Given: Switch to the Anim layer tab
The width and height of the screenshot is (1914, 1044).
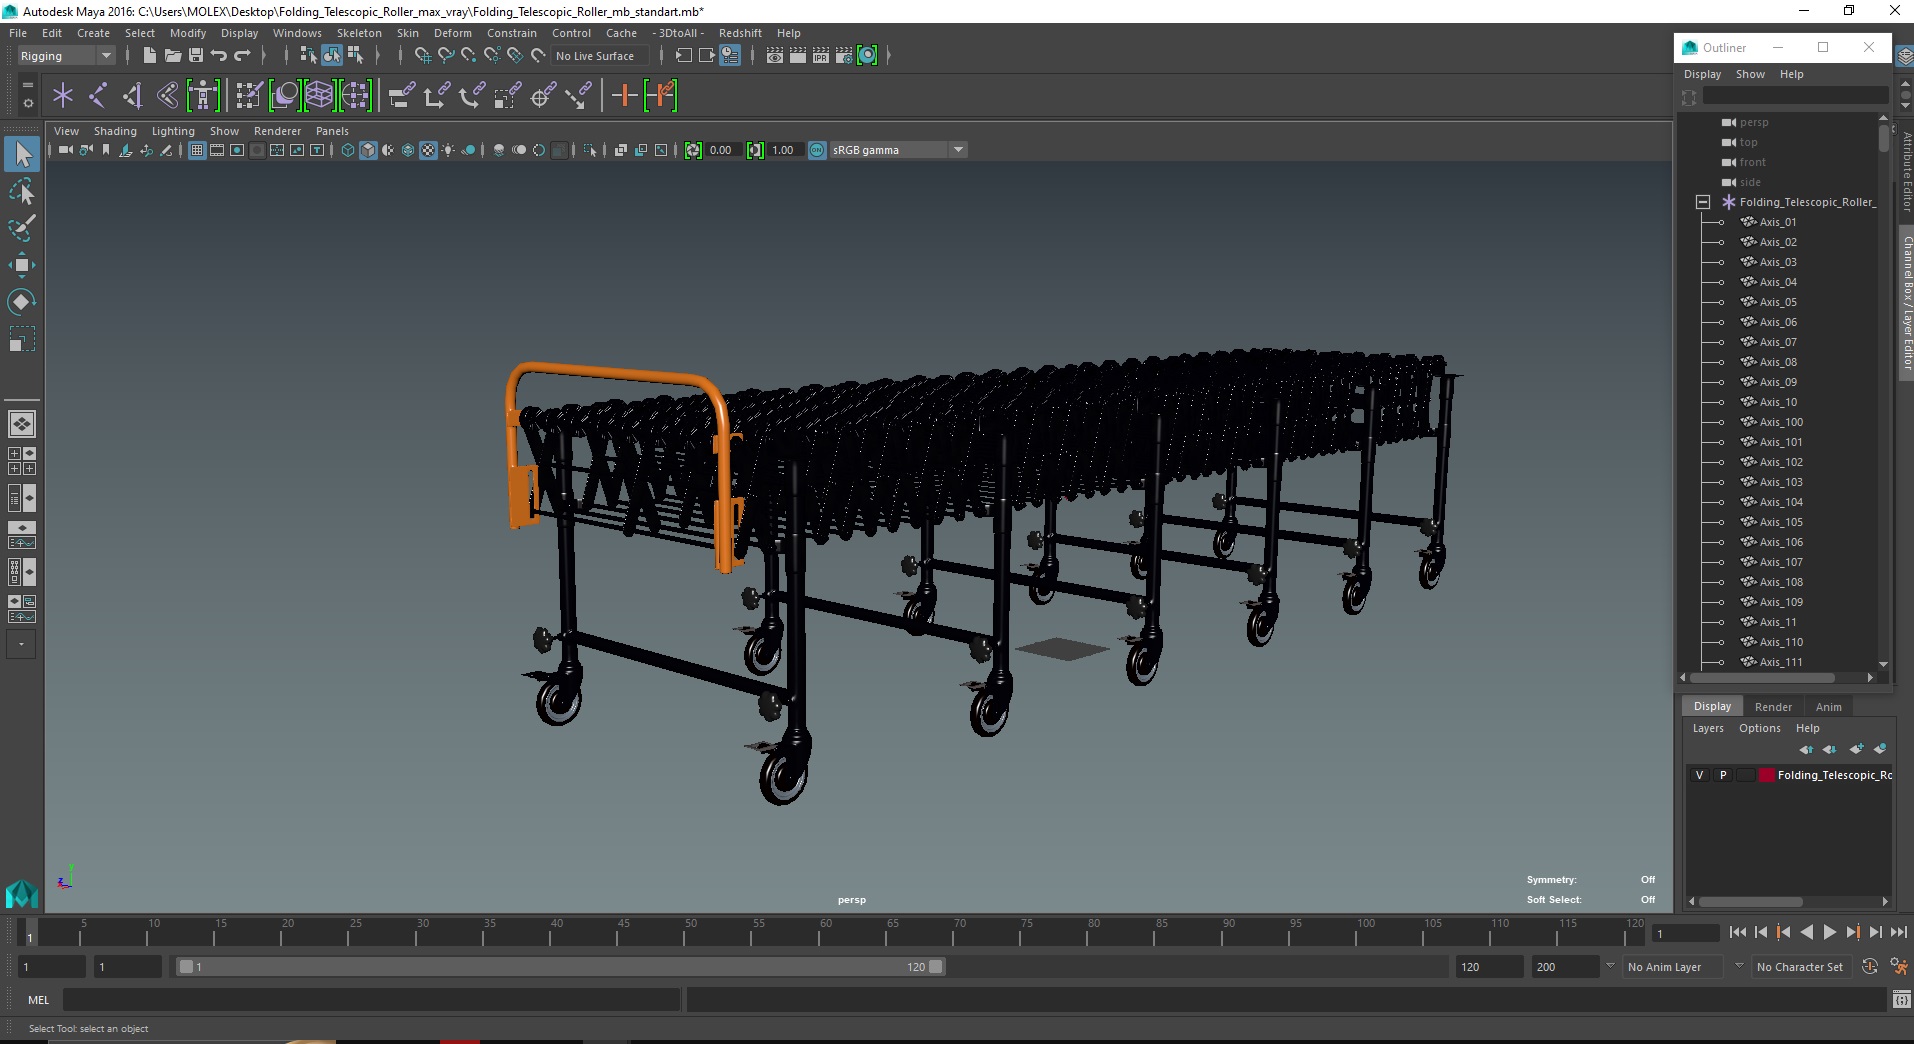Looking at the screenshot, I should 1828,707.
